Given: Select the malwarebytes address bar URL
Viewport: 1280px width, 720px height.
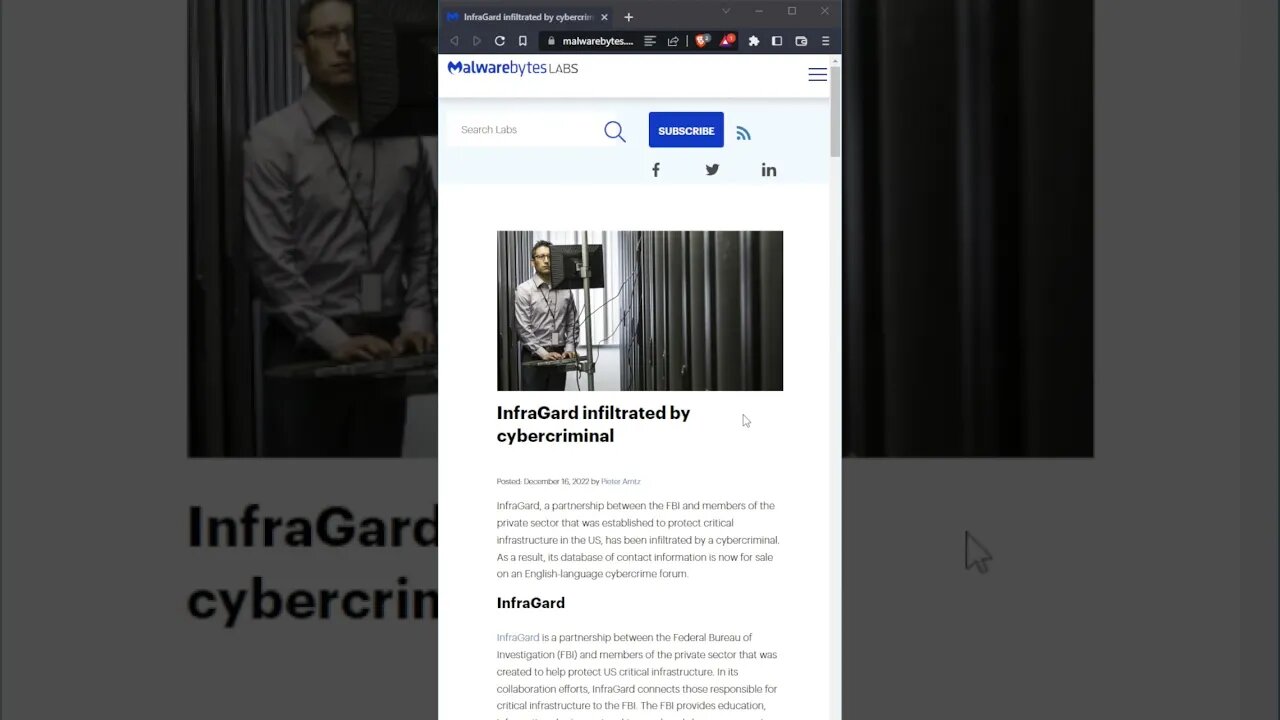Looking at the screenshot, I should coord(598,41).
